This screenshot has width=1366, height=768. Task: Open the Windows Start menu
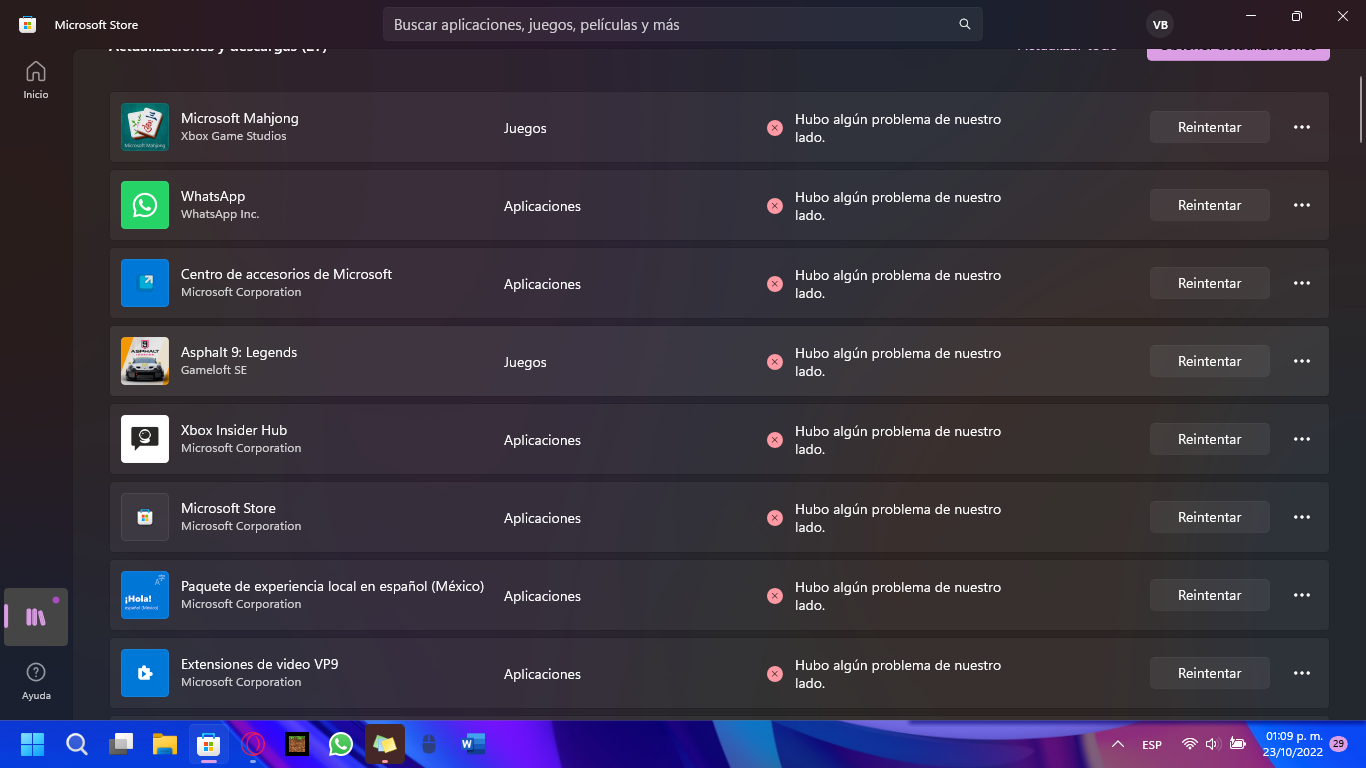(33, 744)
